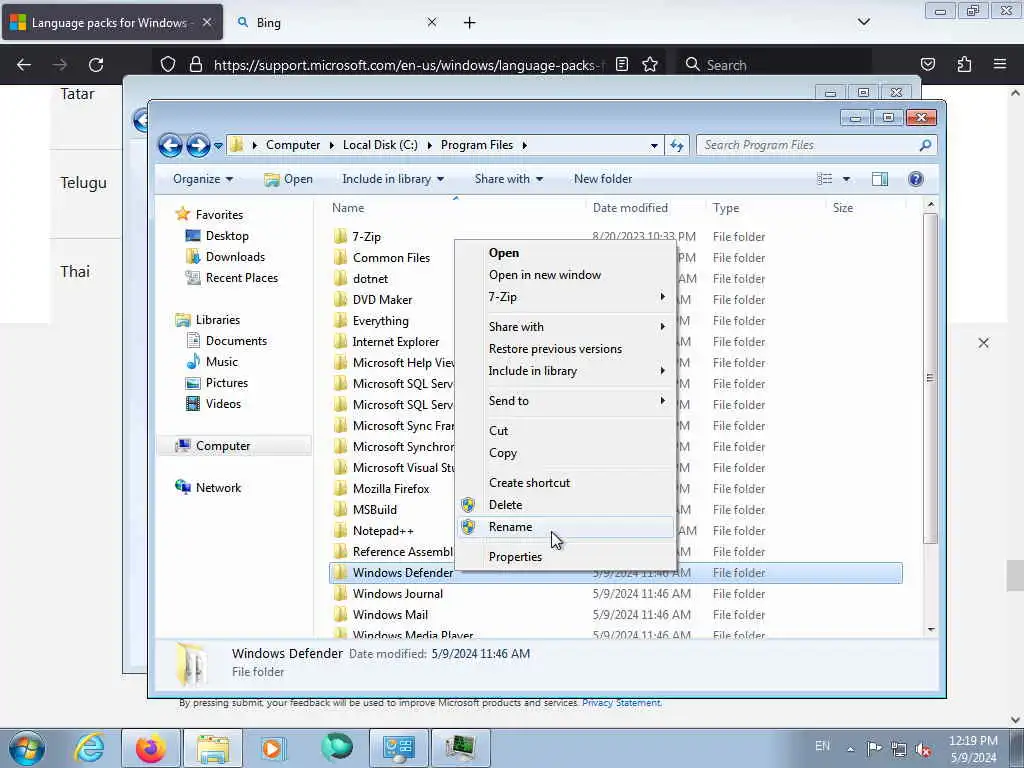The height and width of the screenshot is (768, 1024).
Task: Open the Firefox hamburger menu
Action: click(1000, 64)
